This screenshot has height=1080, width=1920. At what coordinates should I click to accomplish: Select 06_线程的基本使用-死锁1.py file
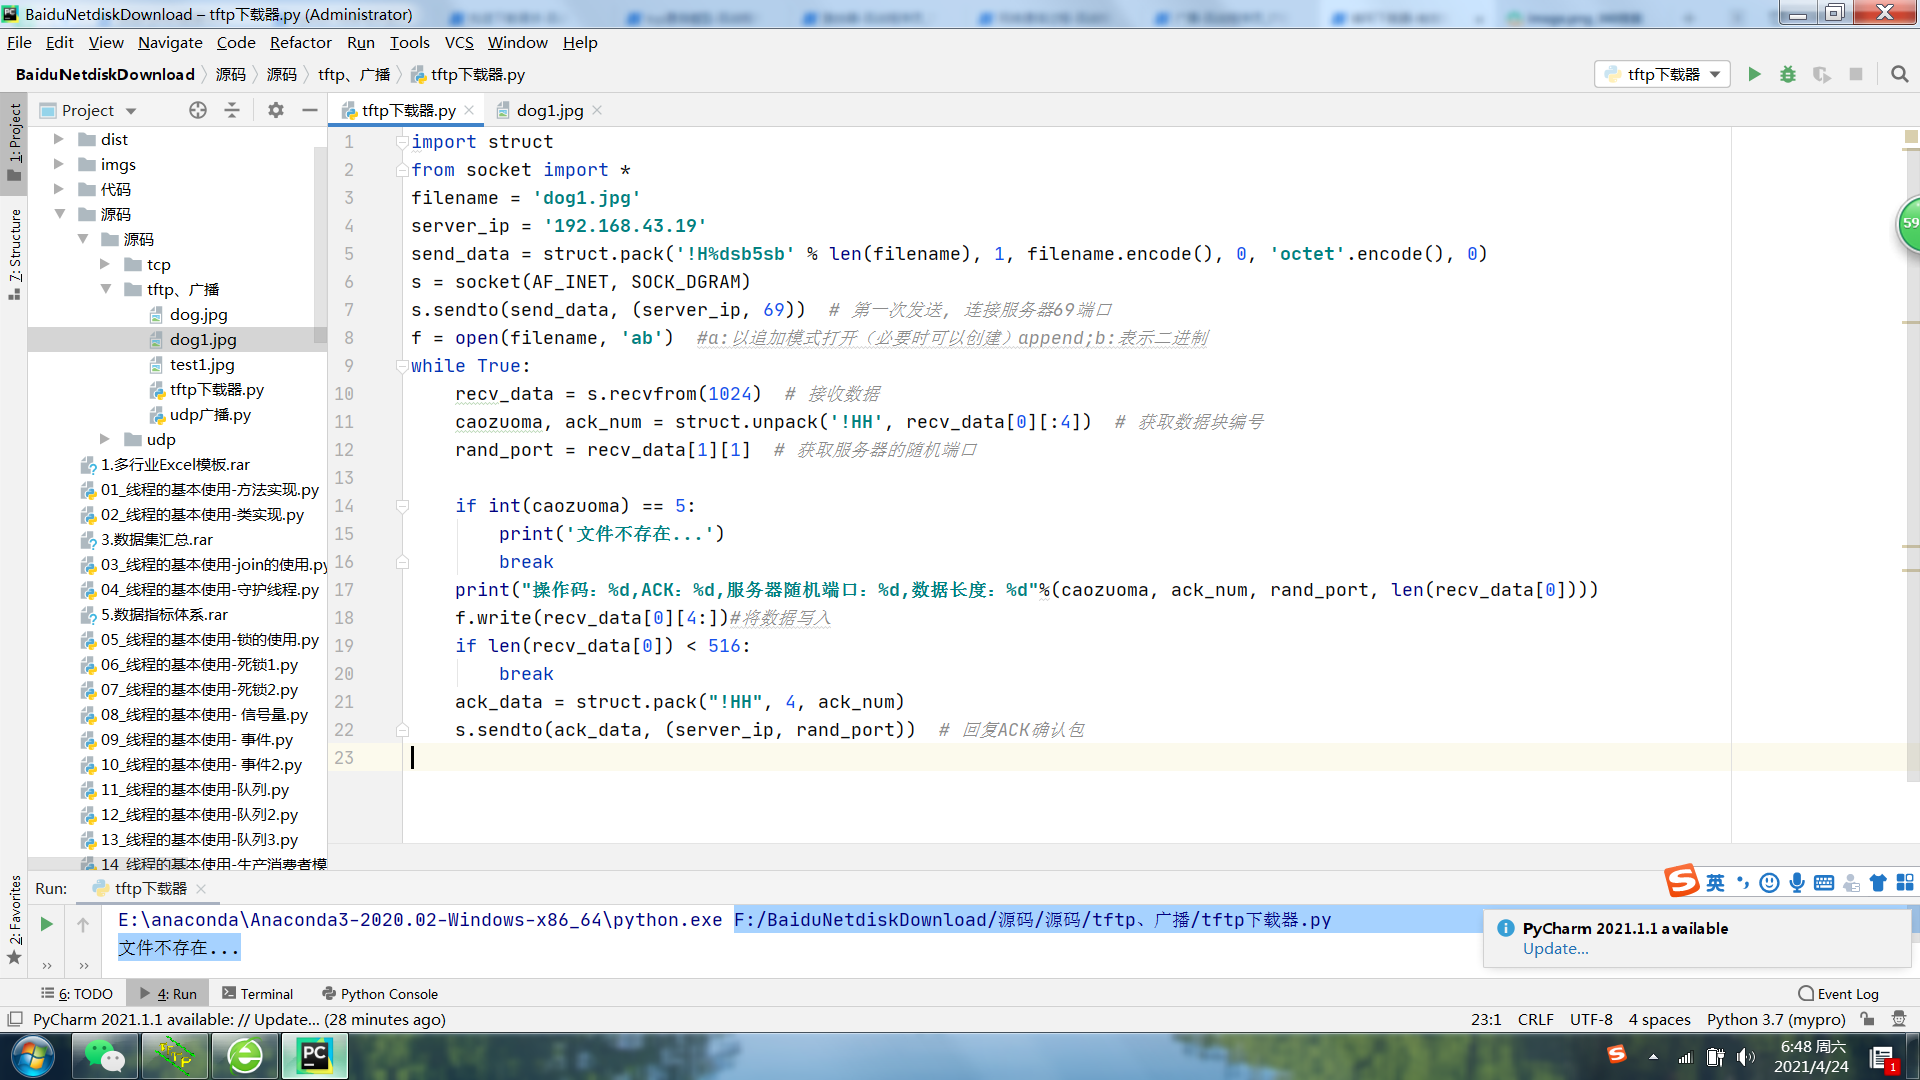[x=199, y=664]
